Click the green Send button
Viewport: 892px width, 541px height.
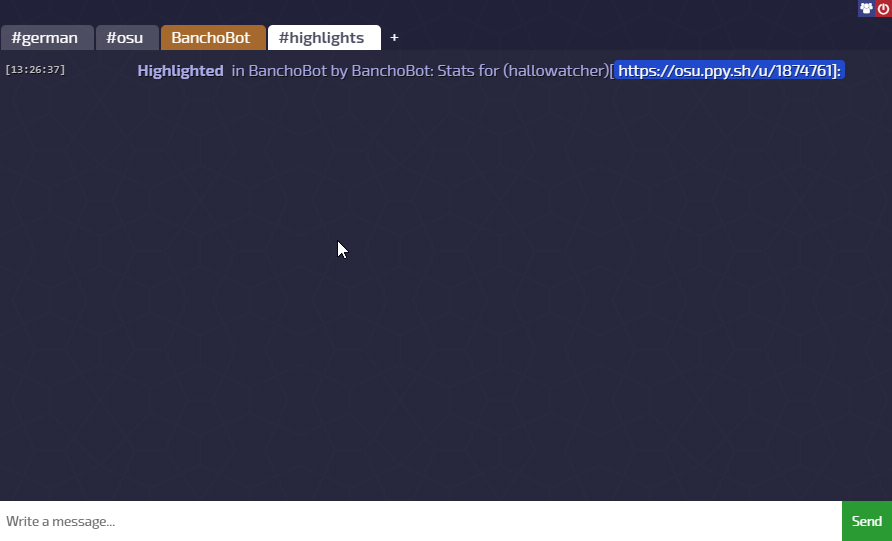[x=867, y=521]
